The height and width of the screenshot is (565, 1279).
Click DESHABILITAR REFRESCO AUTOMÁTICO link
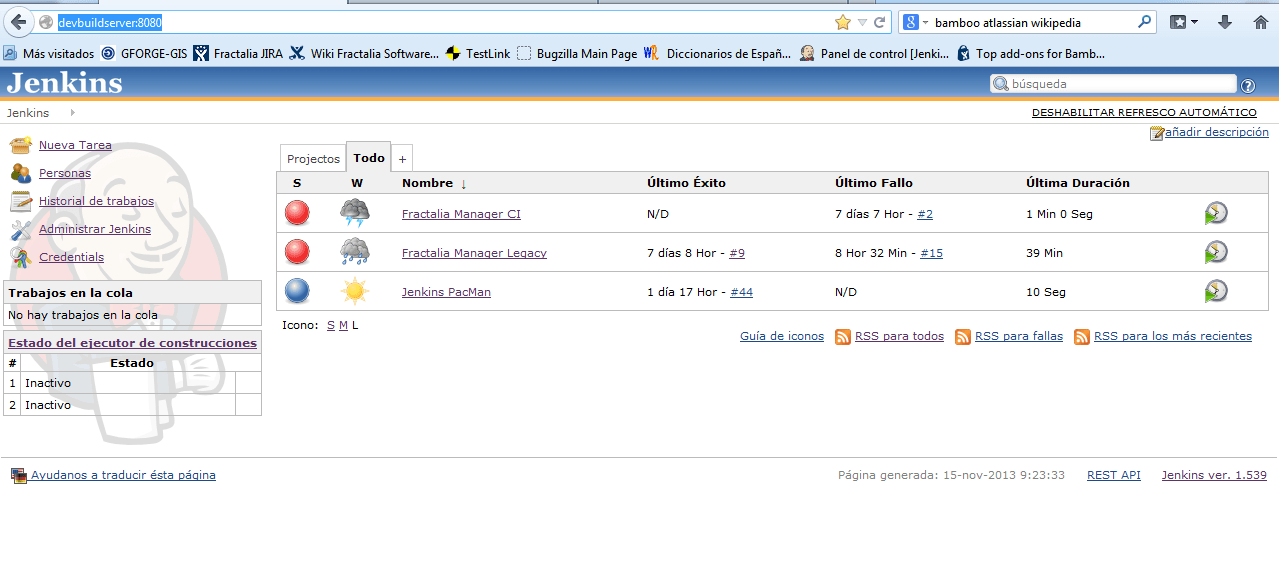pos(1144,113)
